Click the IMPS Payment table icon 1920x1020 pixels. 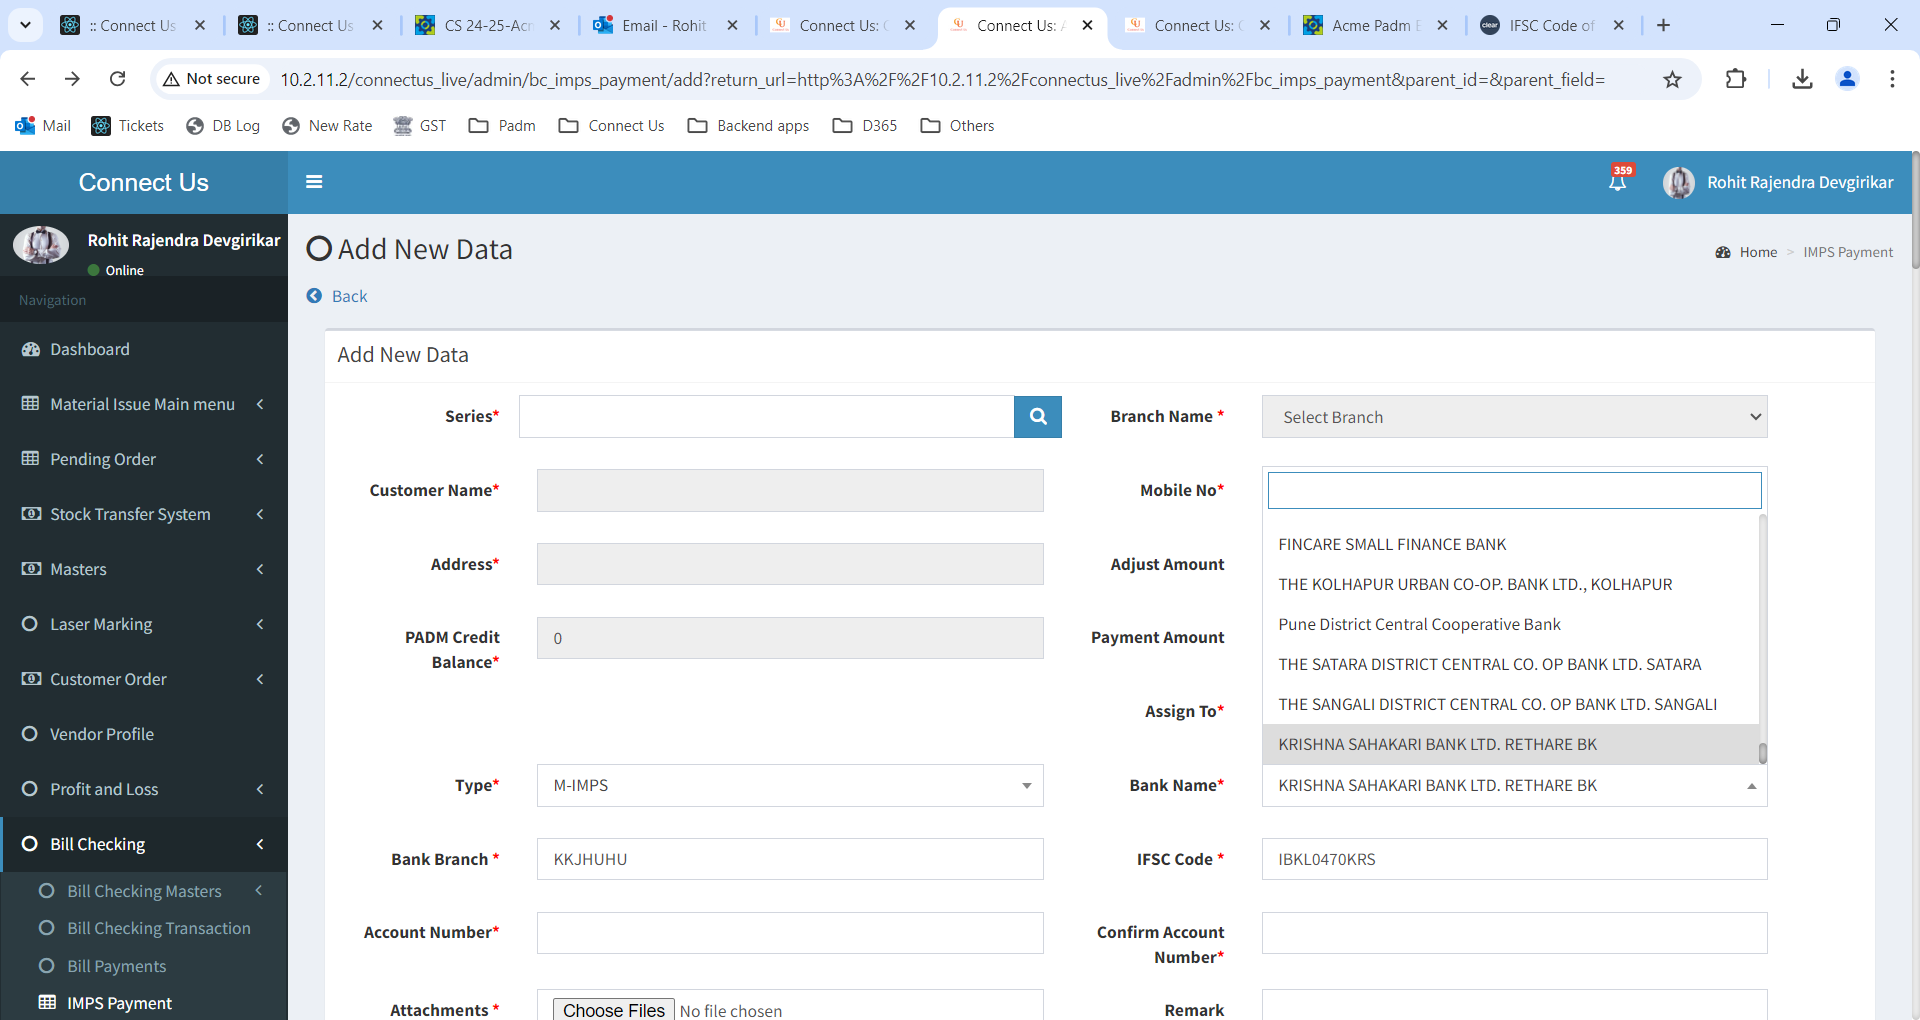pos(47,1003)
